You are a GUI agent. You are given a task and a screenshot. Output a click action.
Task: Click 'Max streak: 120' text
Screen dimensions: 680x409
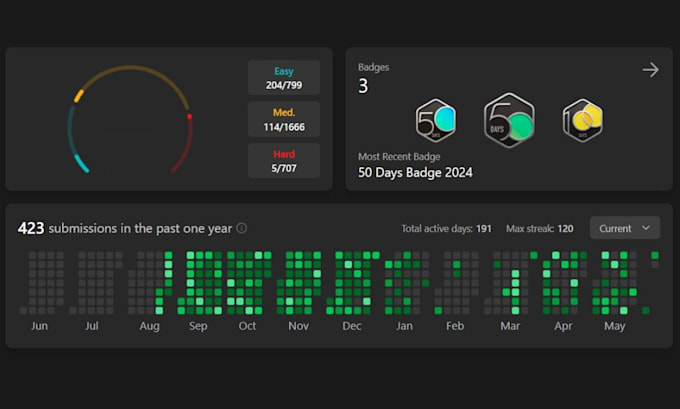tap(539, 229)
